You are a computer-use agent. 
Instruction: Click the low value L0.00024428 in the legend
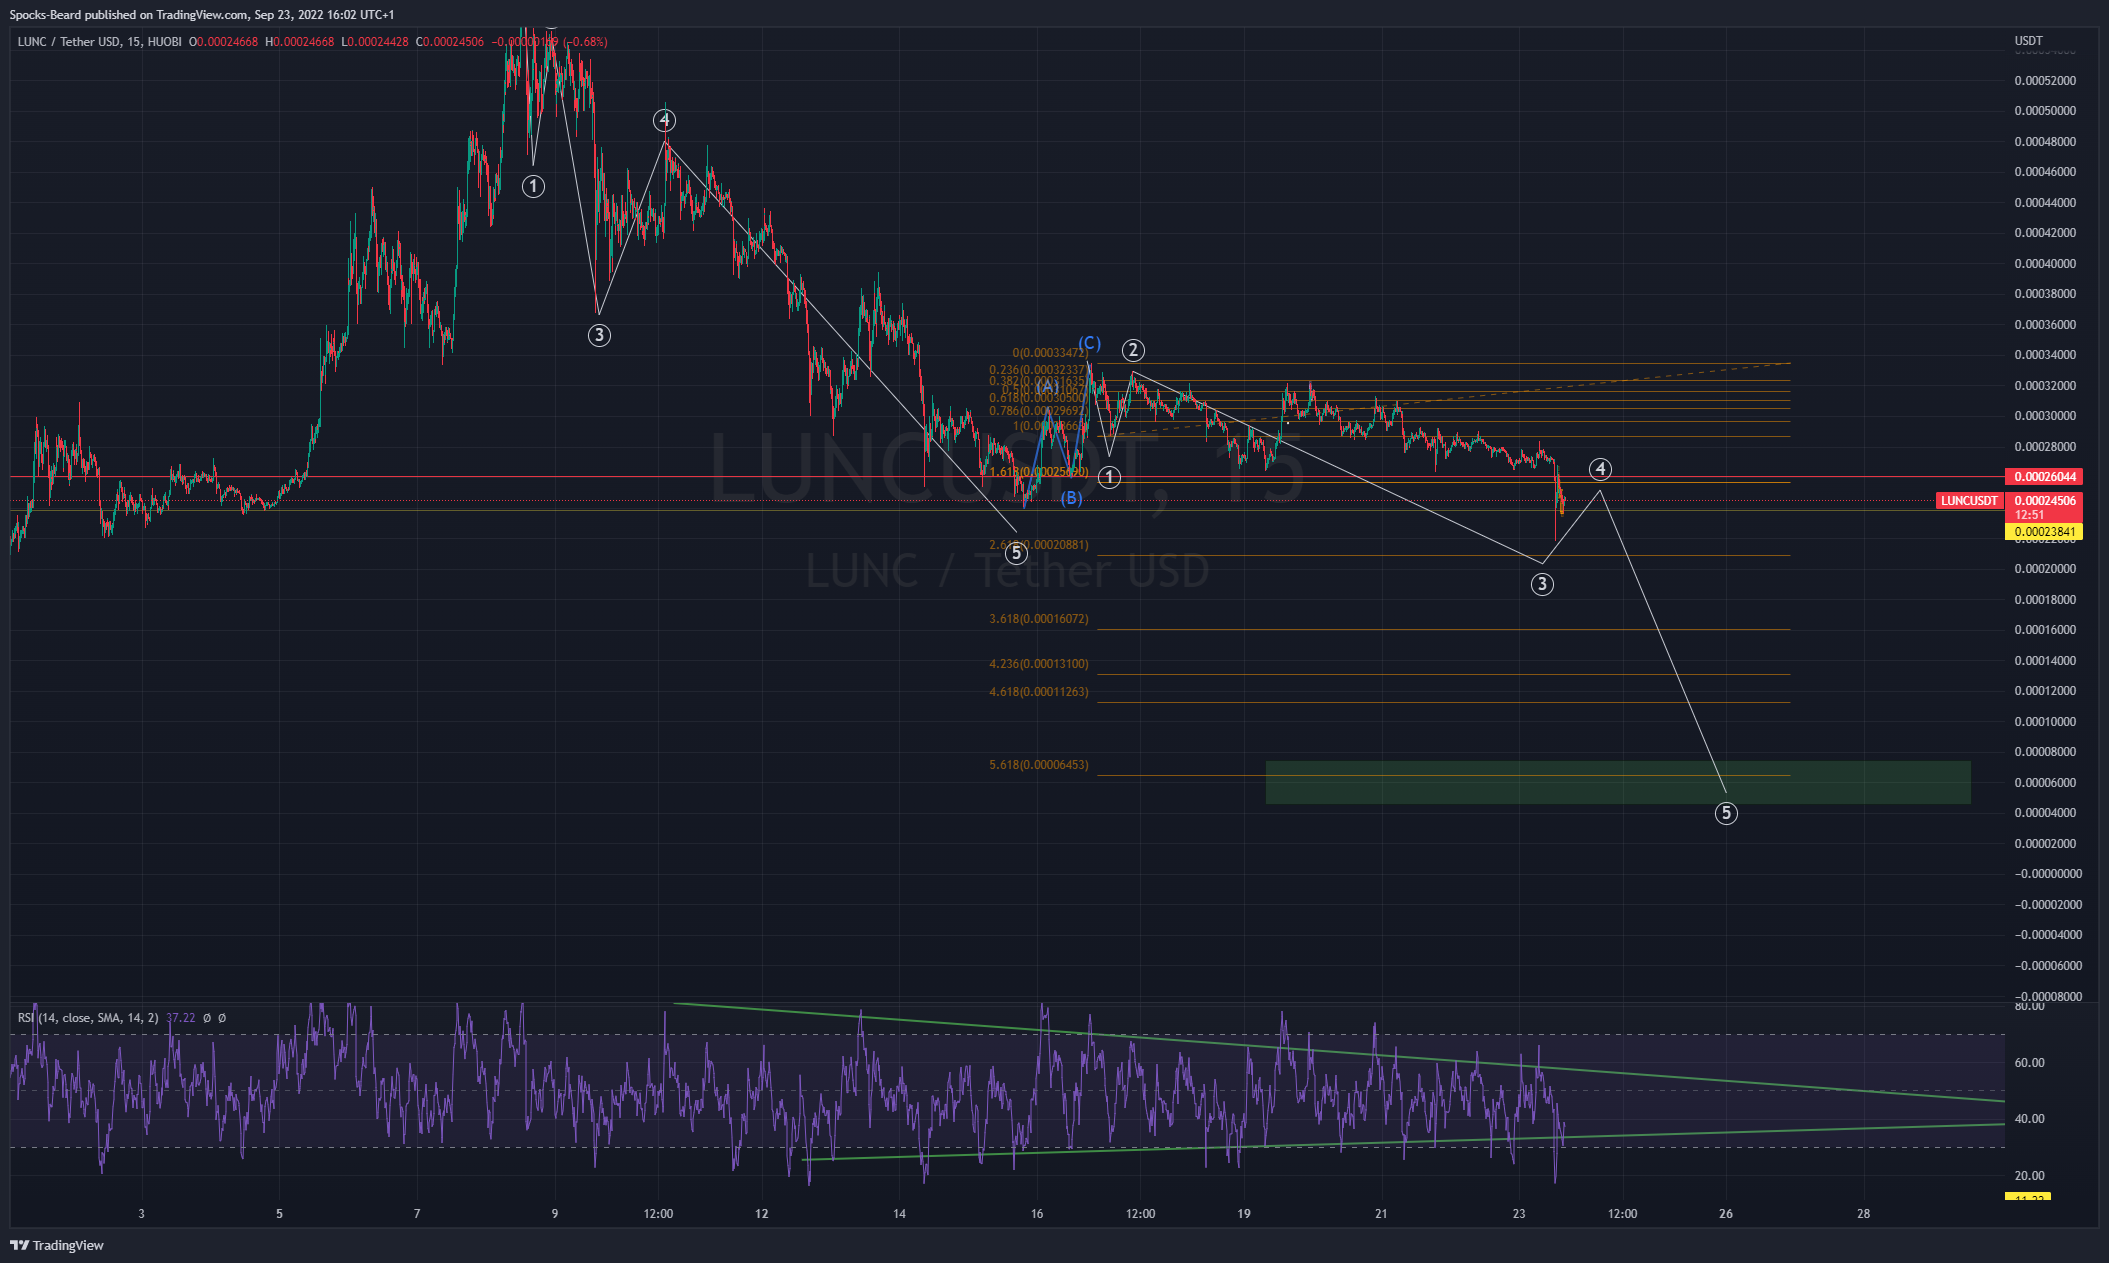[x=375, y=42]
